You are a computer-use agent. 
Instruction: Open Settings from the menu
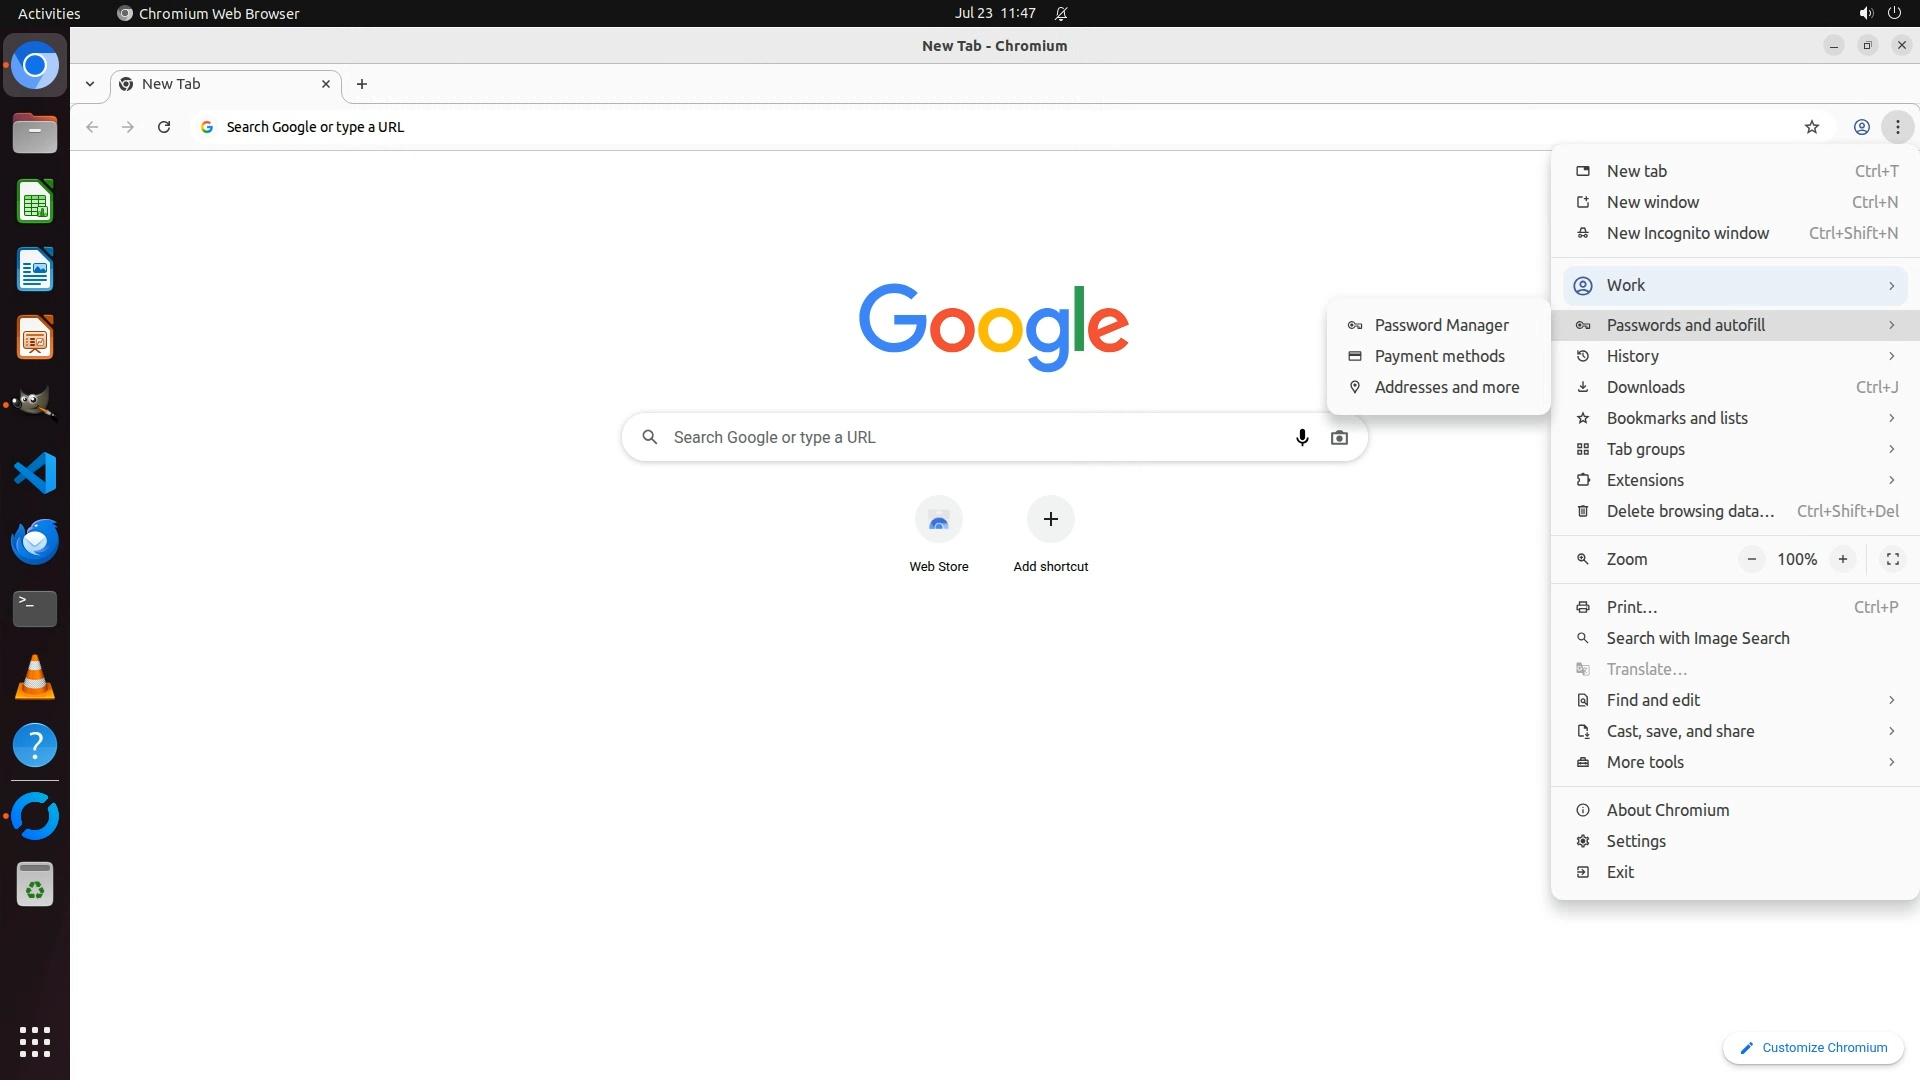tap(1636, 841)
